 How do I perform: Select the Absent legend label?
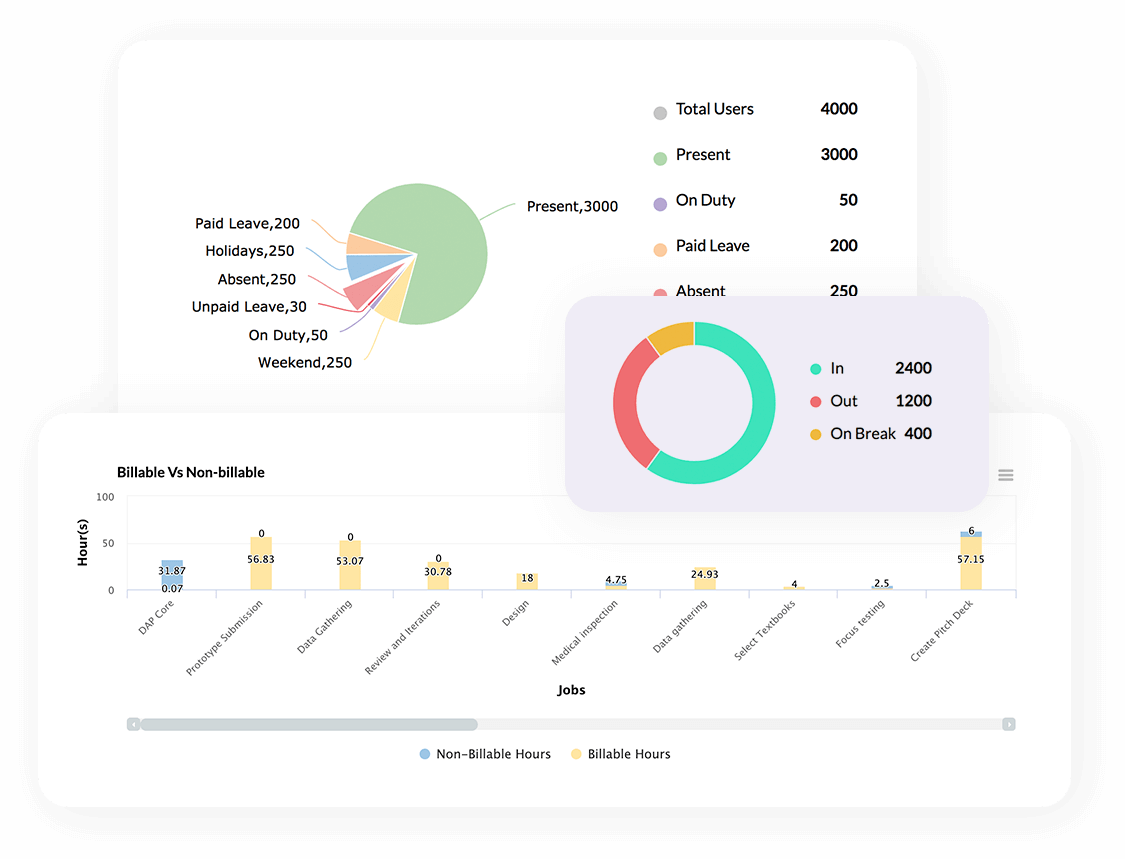[x=700, y=291]
